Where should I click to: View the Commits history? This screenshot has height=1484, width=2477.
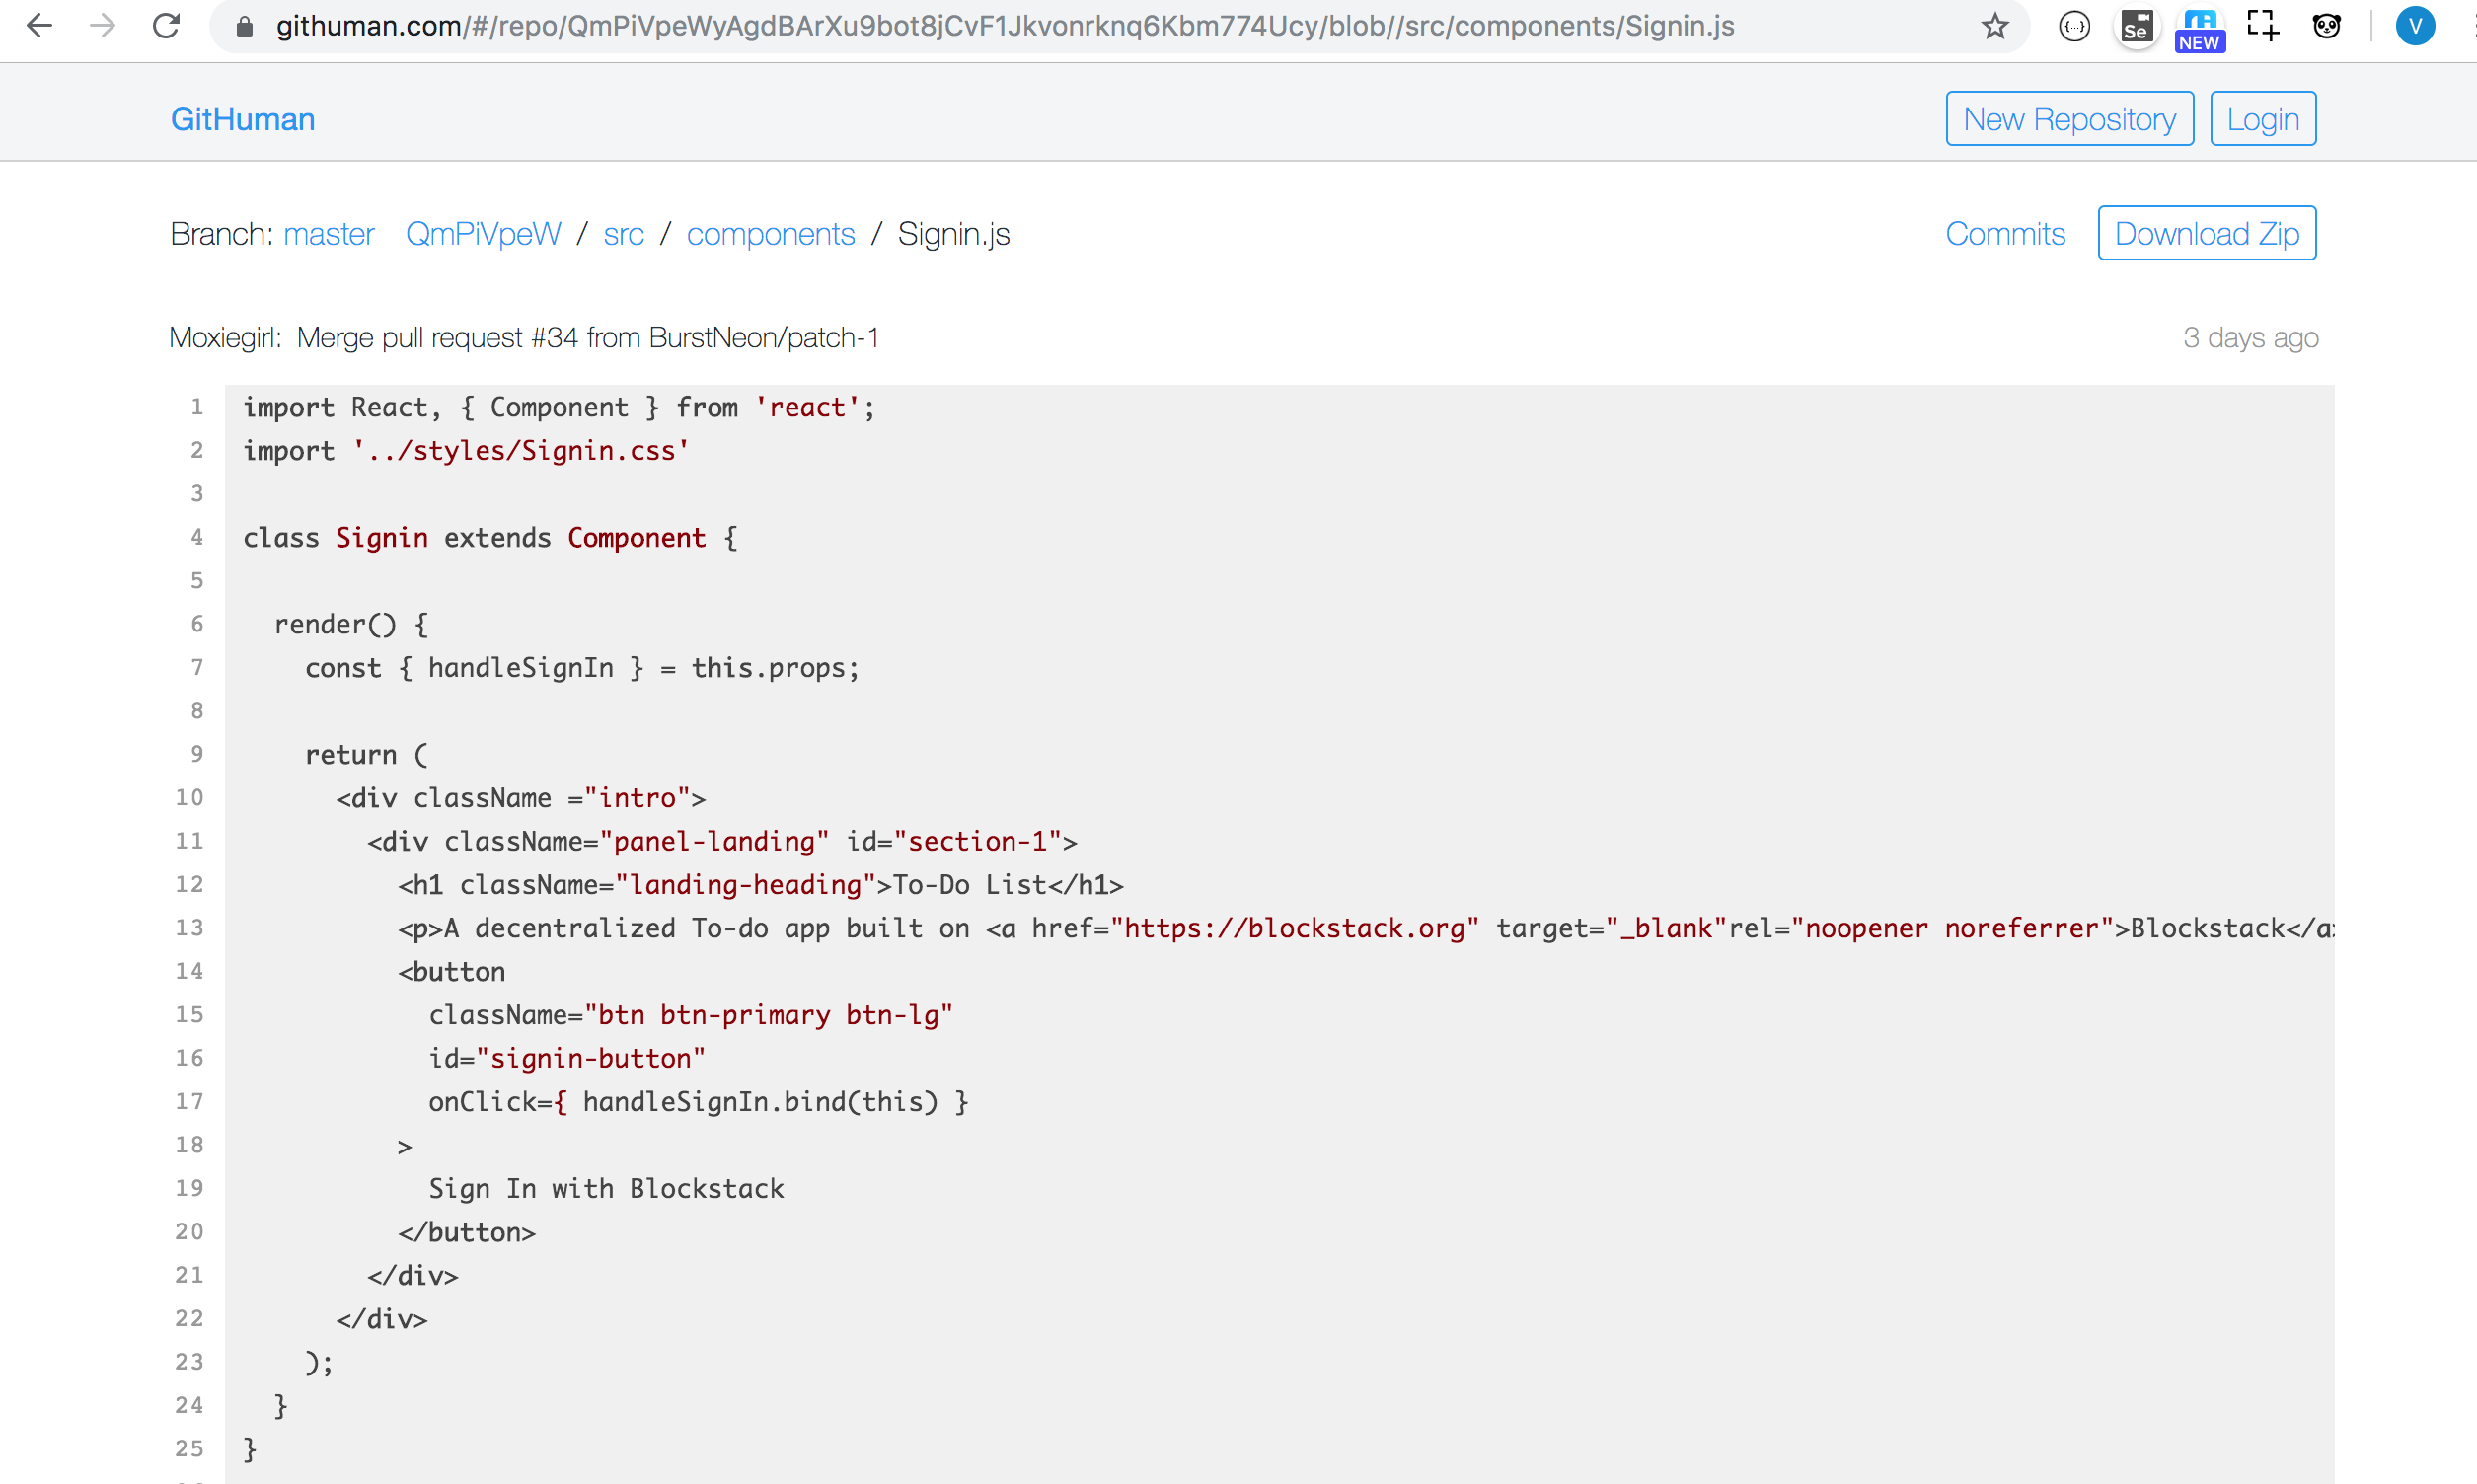[2005, 234]
